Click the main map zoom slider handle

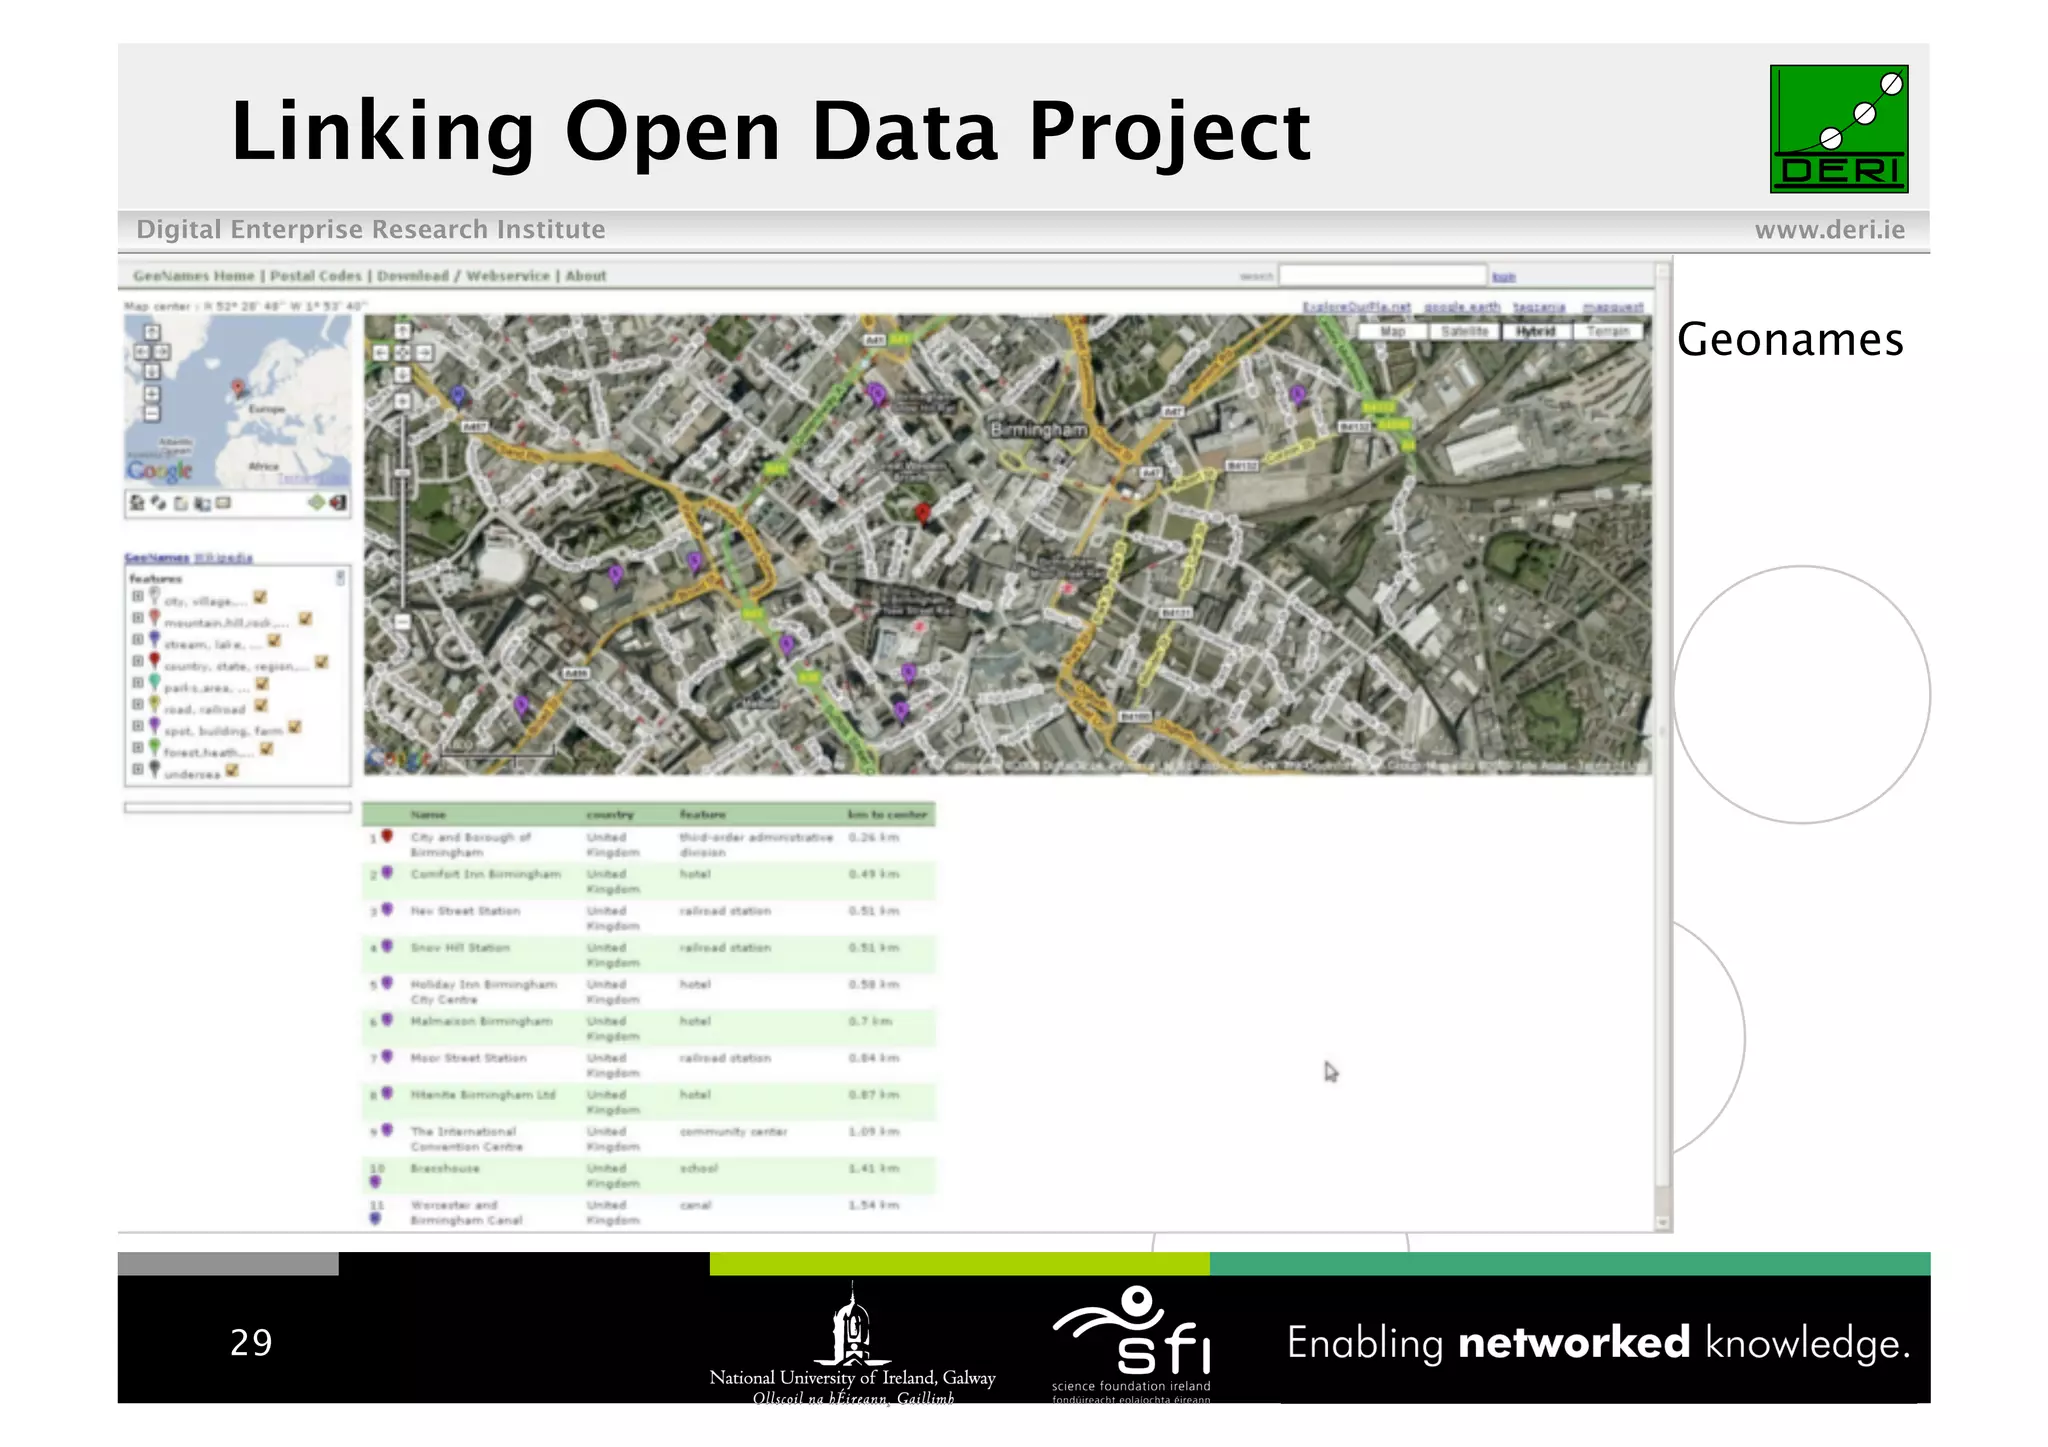(x=402, y=472)
